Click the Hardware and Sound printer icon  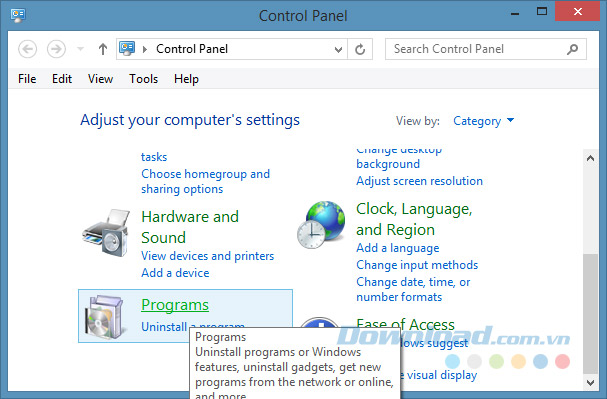(106, 233)
